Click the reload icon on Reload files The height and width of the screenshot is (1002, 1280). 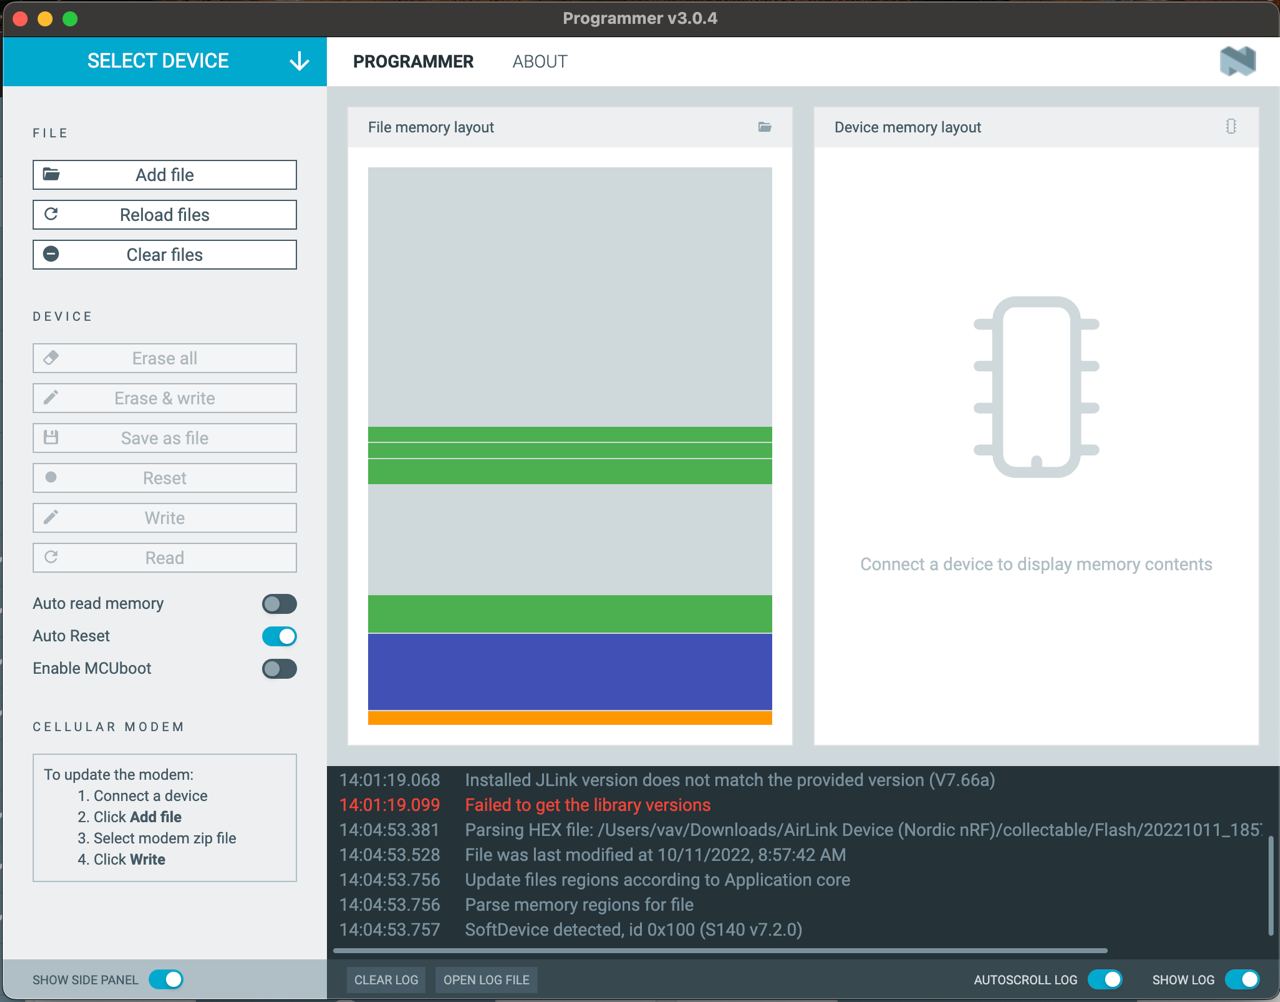point(51,214)
